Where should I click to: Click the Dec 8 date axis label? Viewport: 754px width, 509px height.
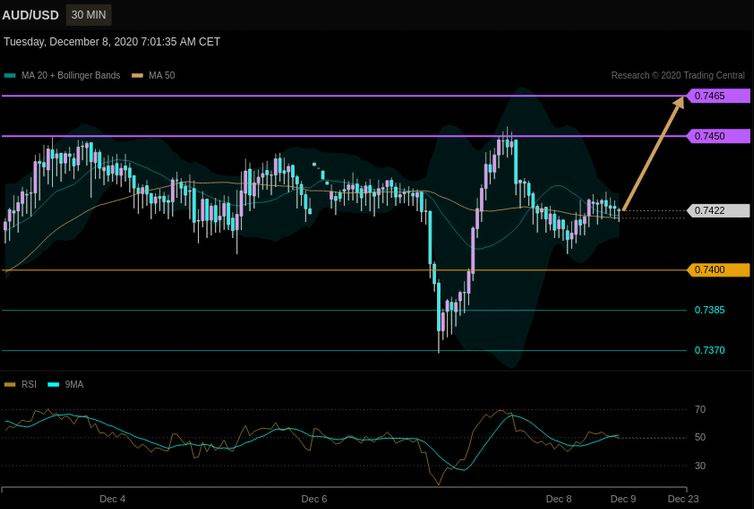coord(559,499)
